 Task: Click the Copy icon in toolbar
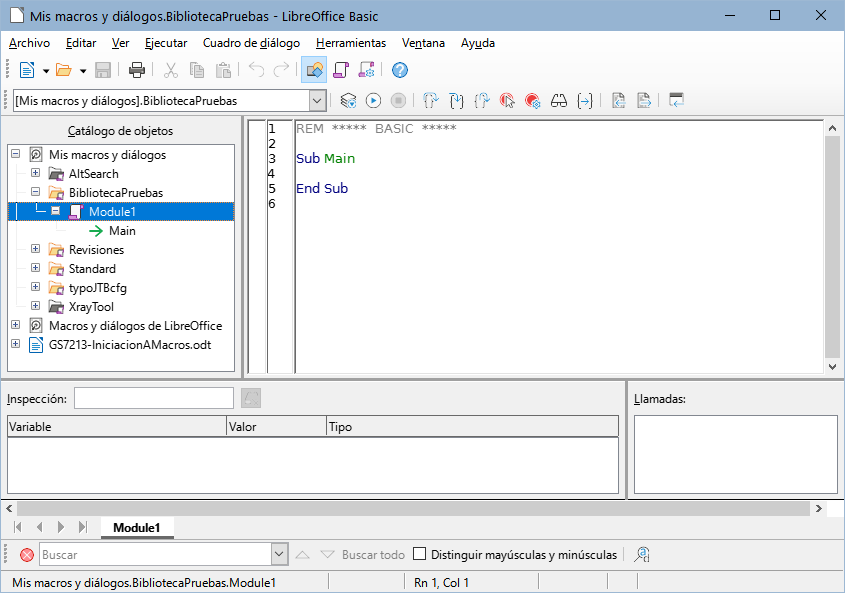pyautogui.click(x=197, y=70)
